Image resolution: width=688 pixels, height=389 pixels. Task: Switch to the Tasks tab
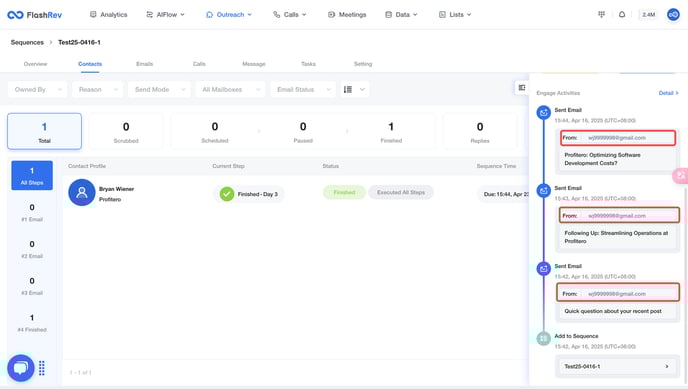(308, 64)
